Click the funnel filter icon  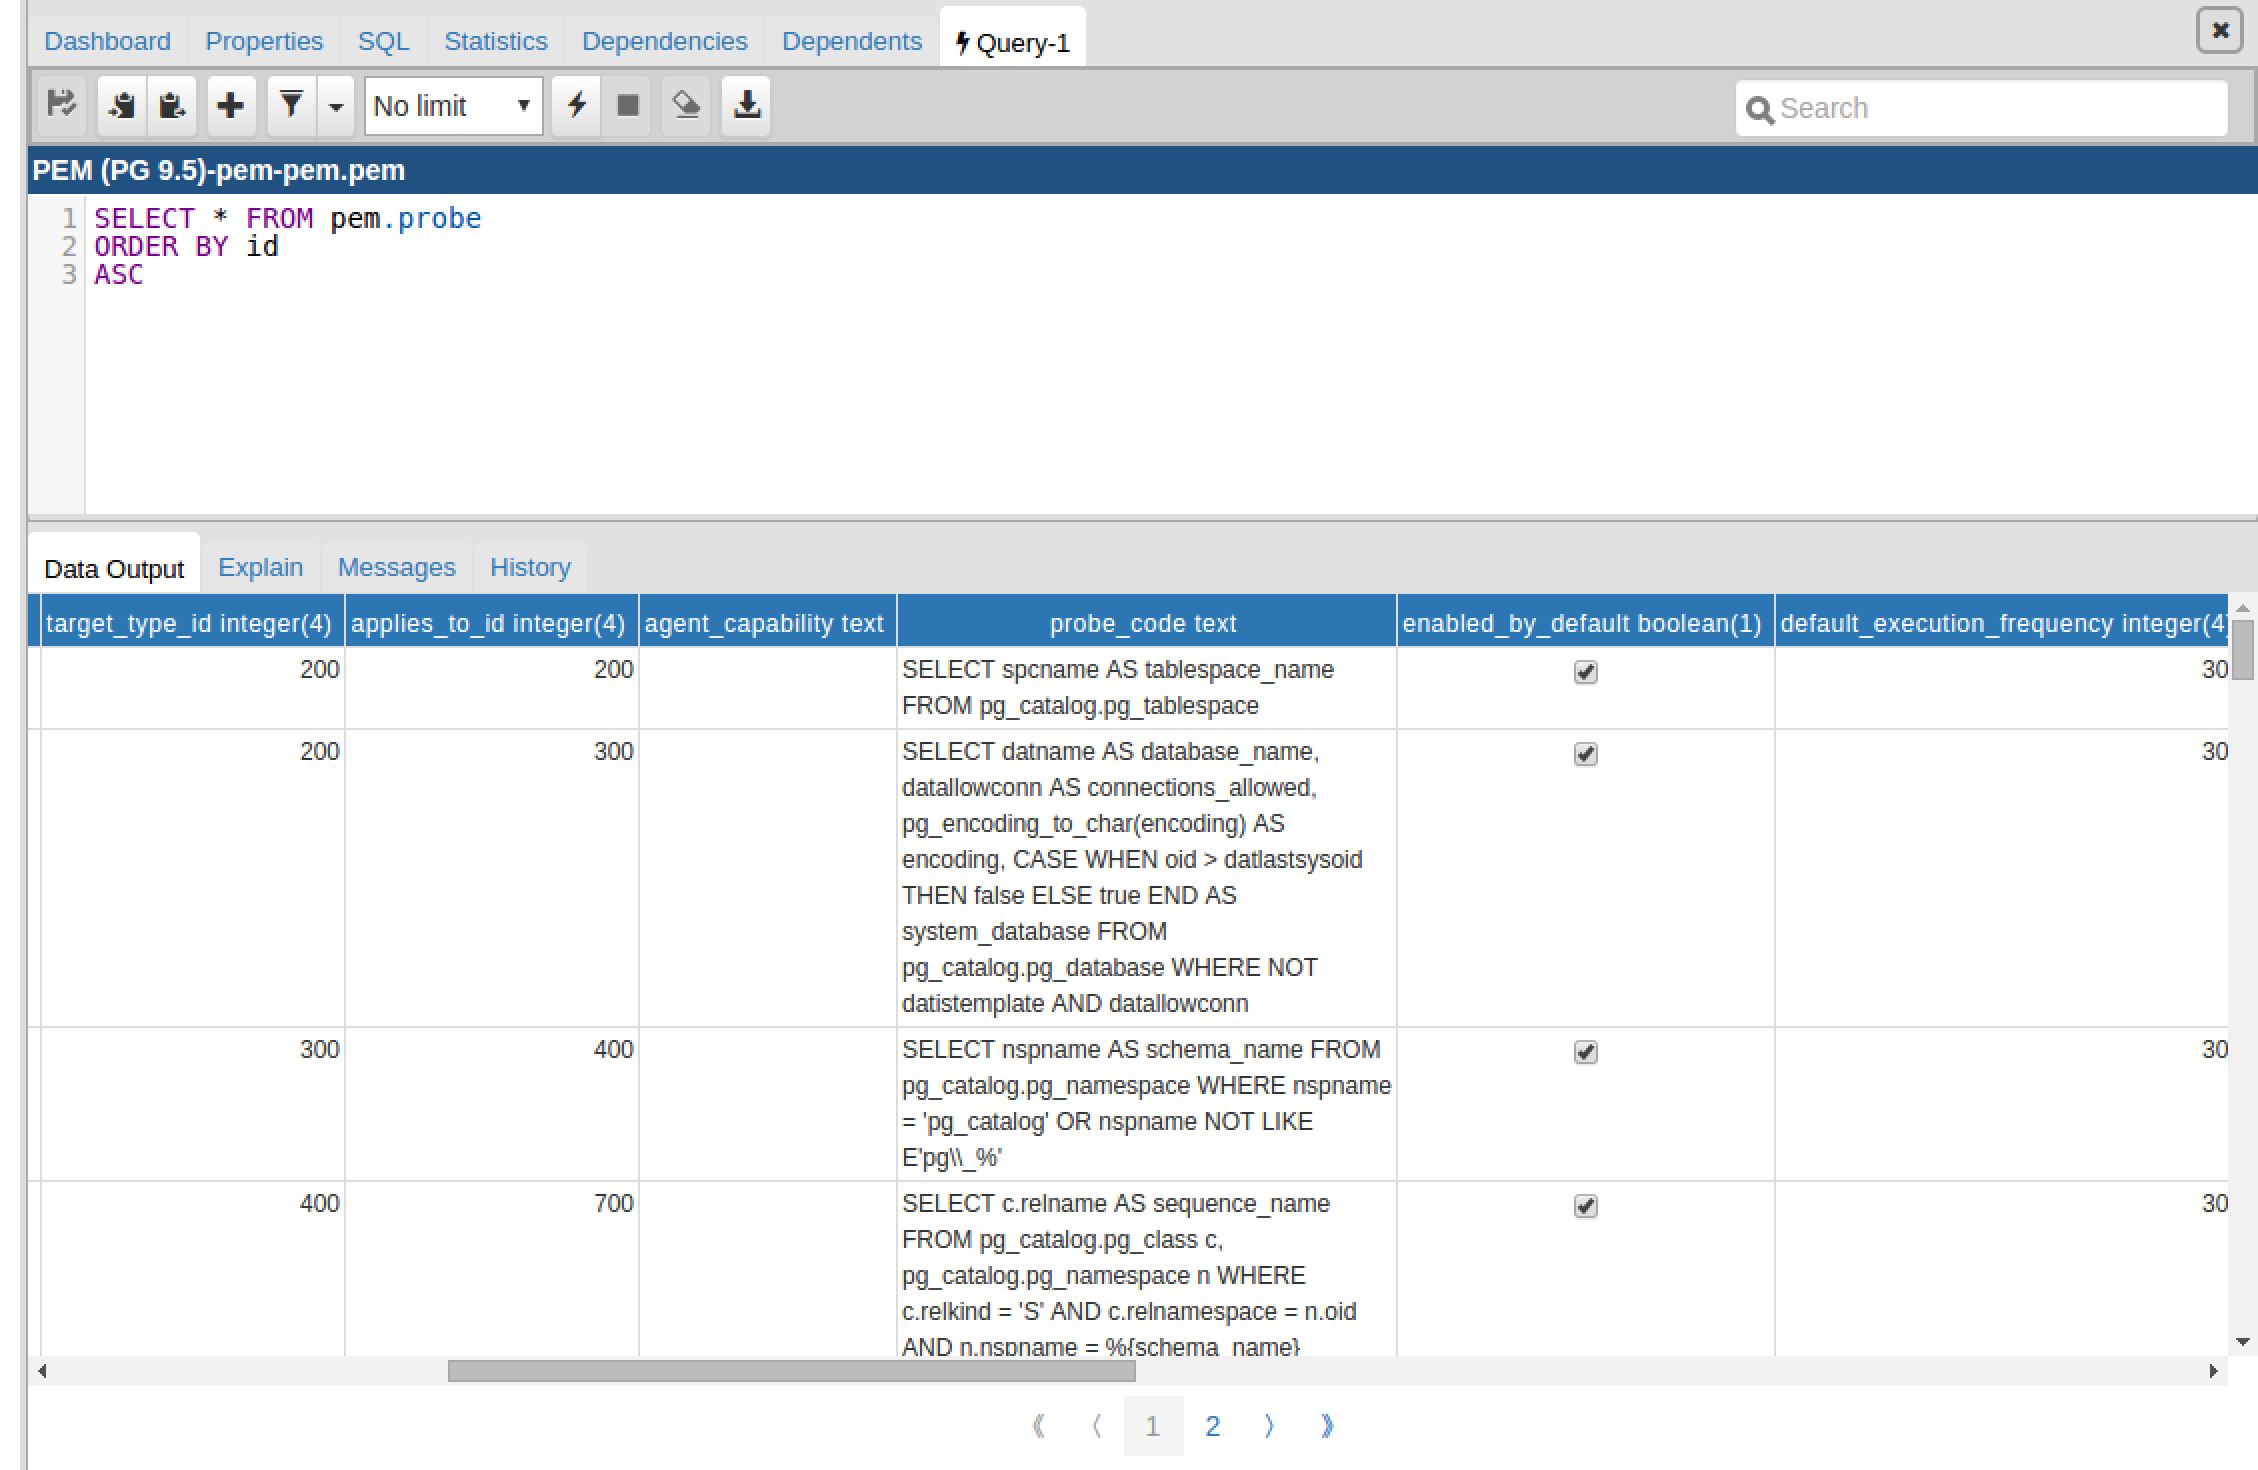[x=291, y=105]
